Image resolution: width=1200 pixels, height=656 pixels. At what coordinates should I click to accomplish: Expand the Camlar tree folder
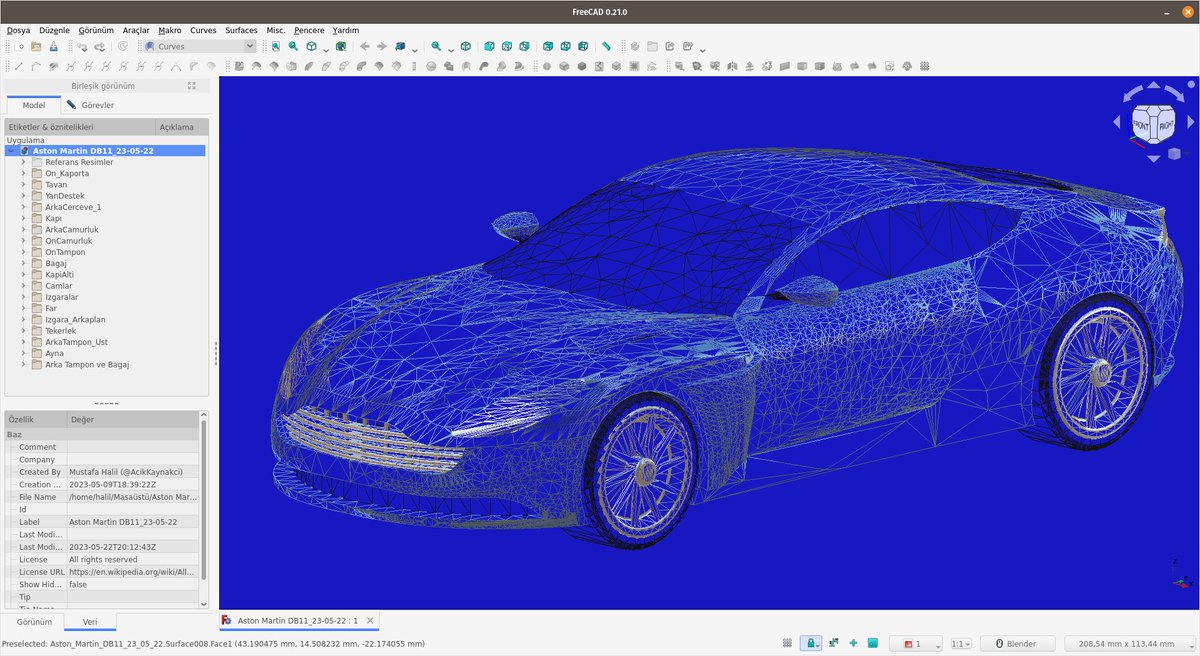(23, 286)
